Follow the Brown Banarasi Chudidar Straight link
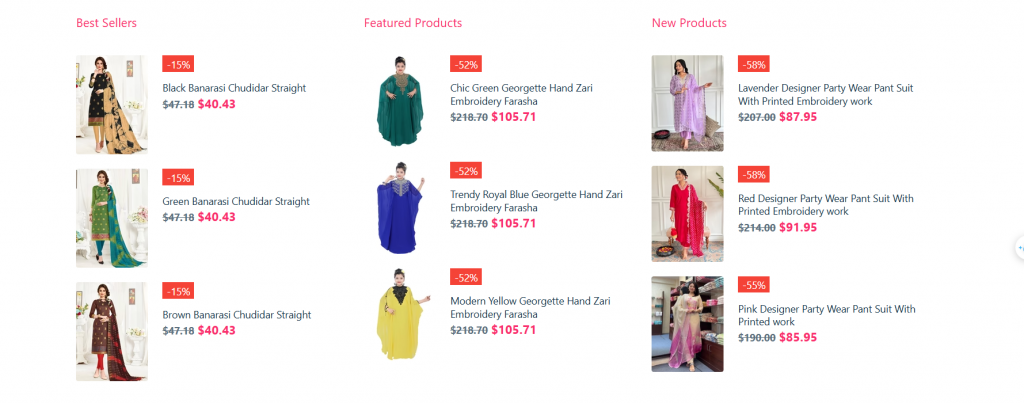Image resolution: width=1024 pixels, height=403 pixels. 236,315
